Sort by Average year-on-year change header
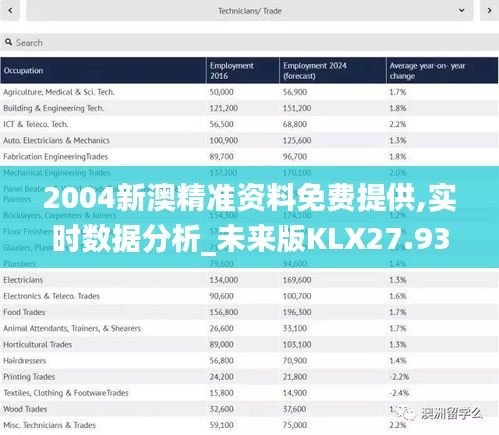Viewport: 499px width, 435px height. click(442, 70)
